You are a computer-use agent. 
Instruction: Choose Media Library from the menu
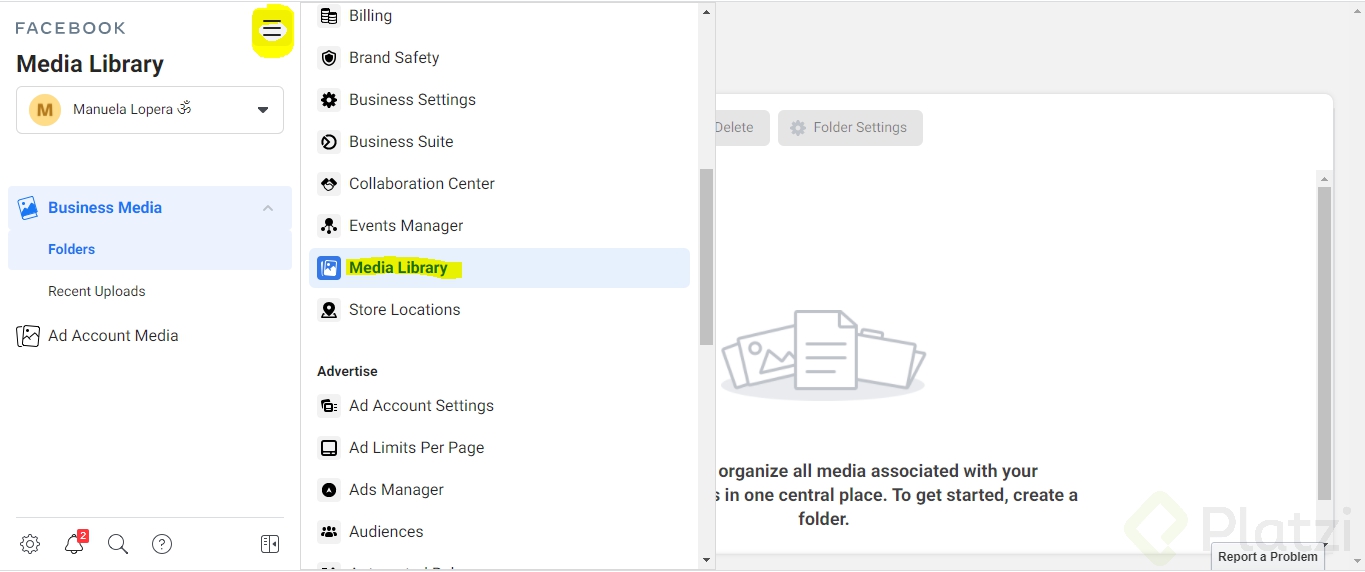point(499,268)
